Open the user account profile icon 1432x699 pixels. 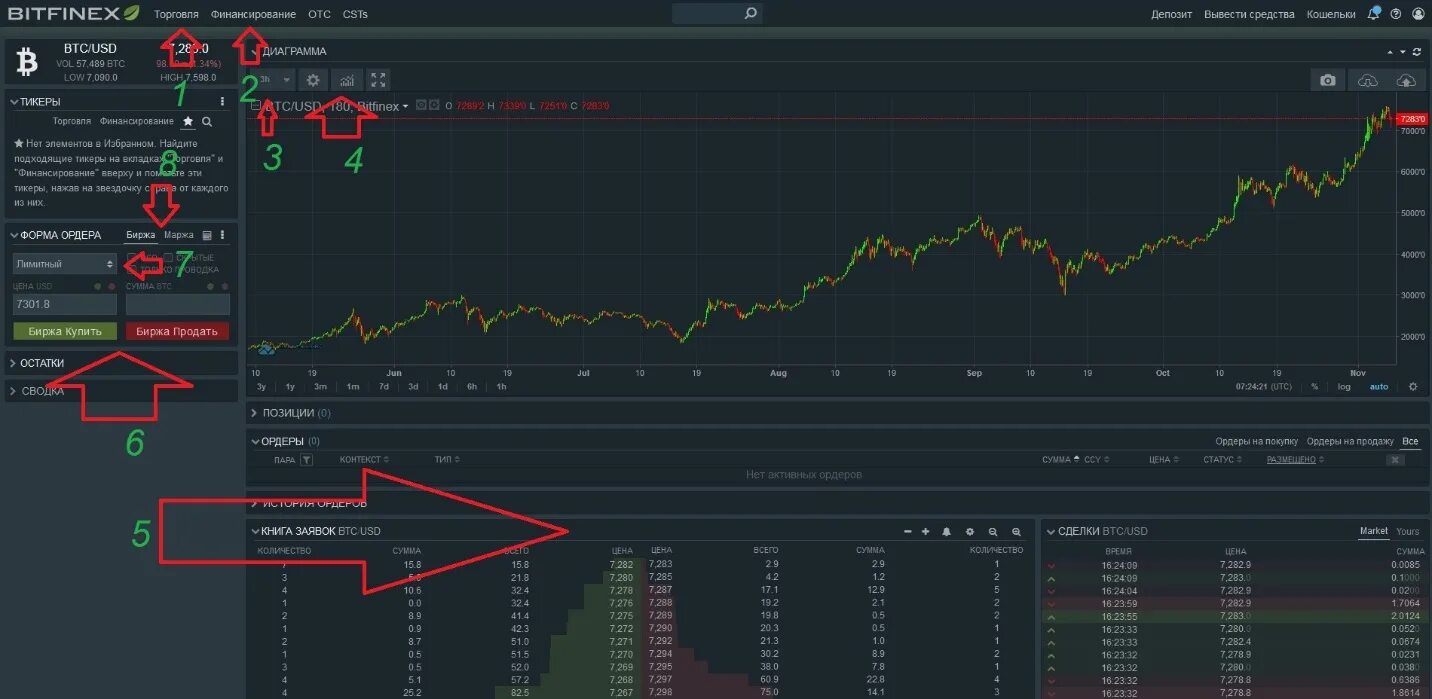tap(1418, 14)
